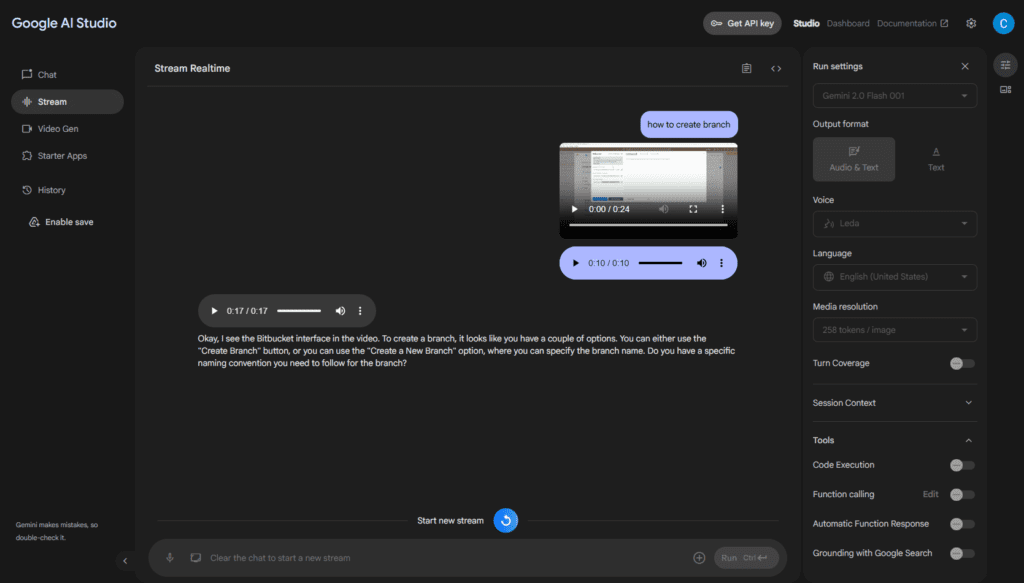Click the icon below run settings toggle

point(1005,89)
